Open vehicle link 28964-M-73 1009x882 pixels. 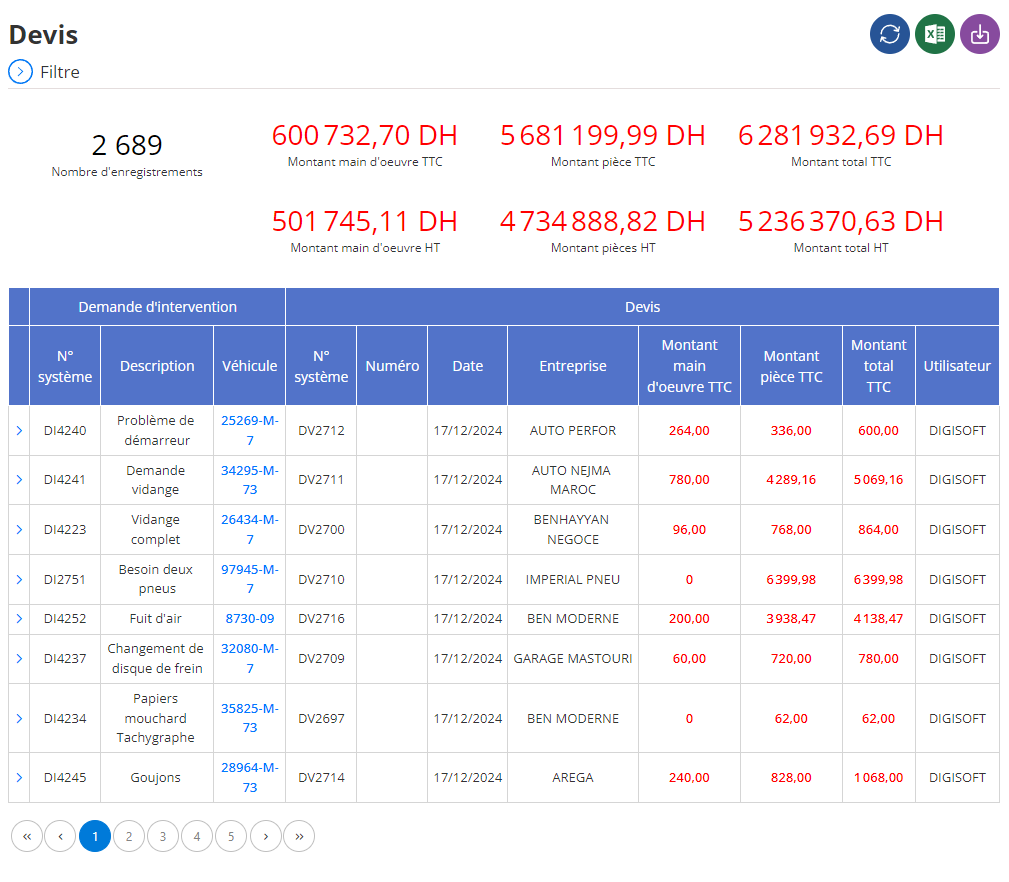point(250,778)
